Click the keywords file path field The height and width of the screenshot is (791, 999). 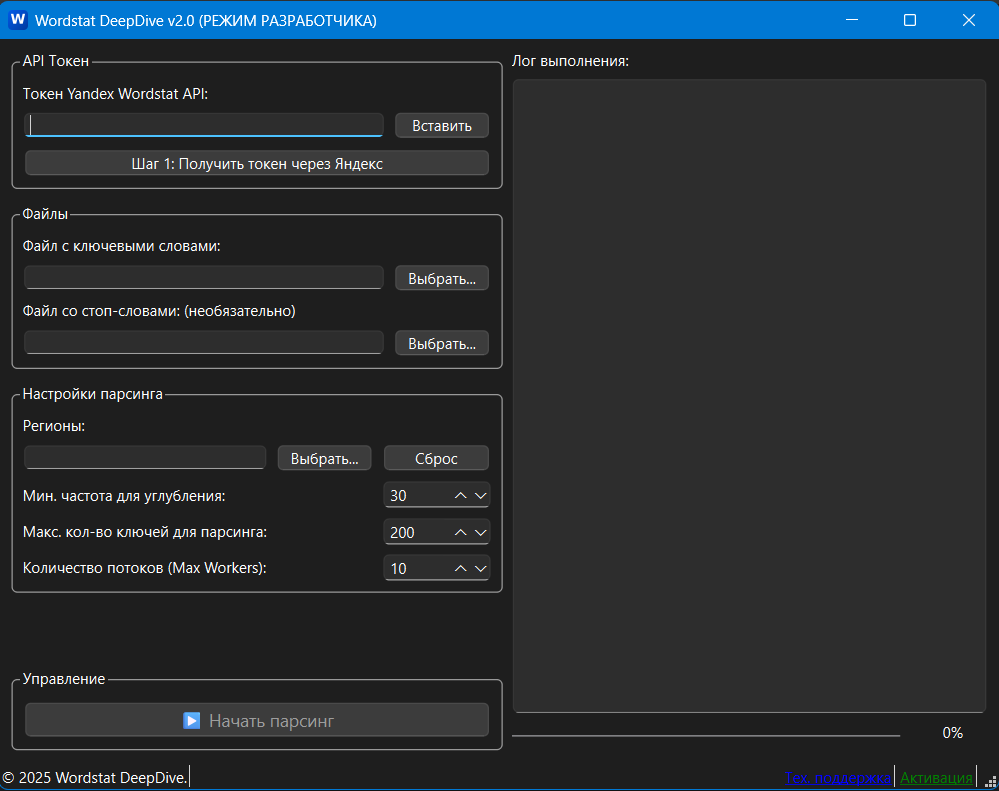point(204,277)
